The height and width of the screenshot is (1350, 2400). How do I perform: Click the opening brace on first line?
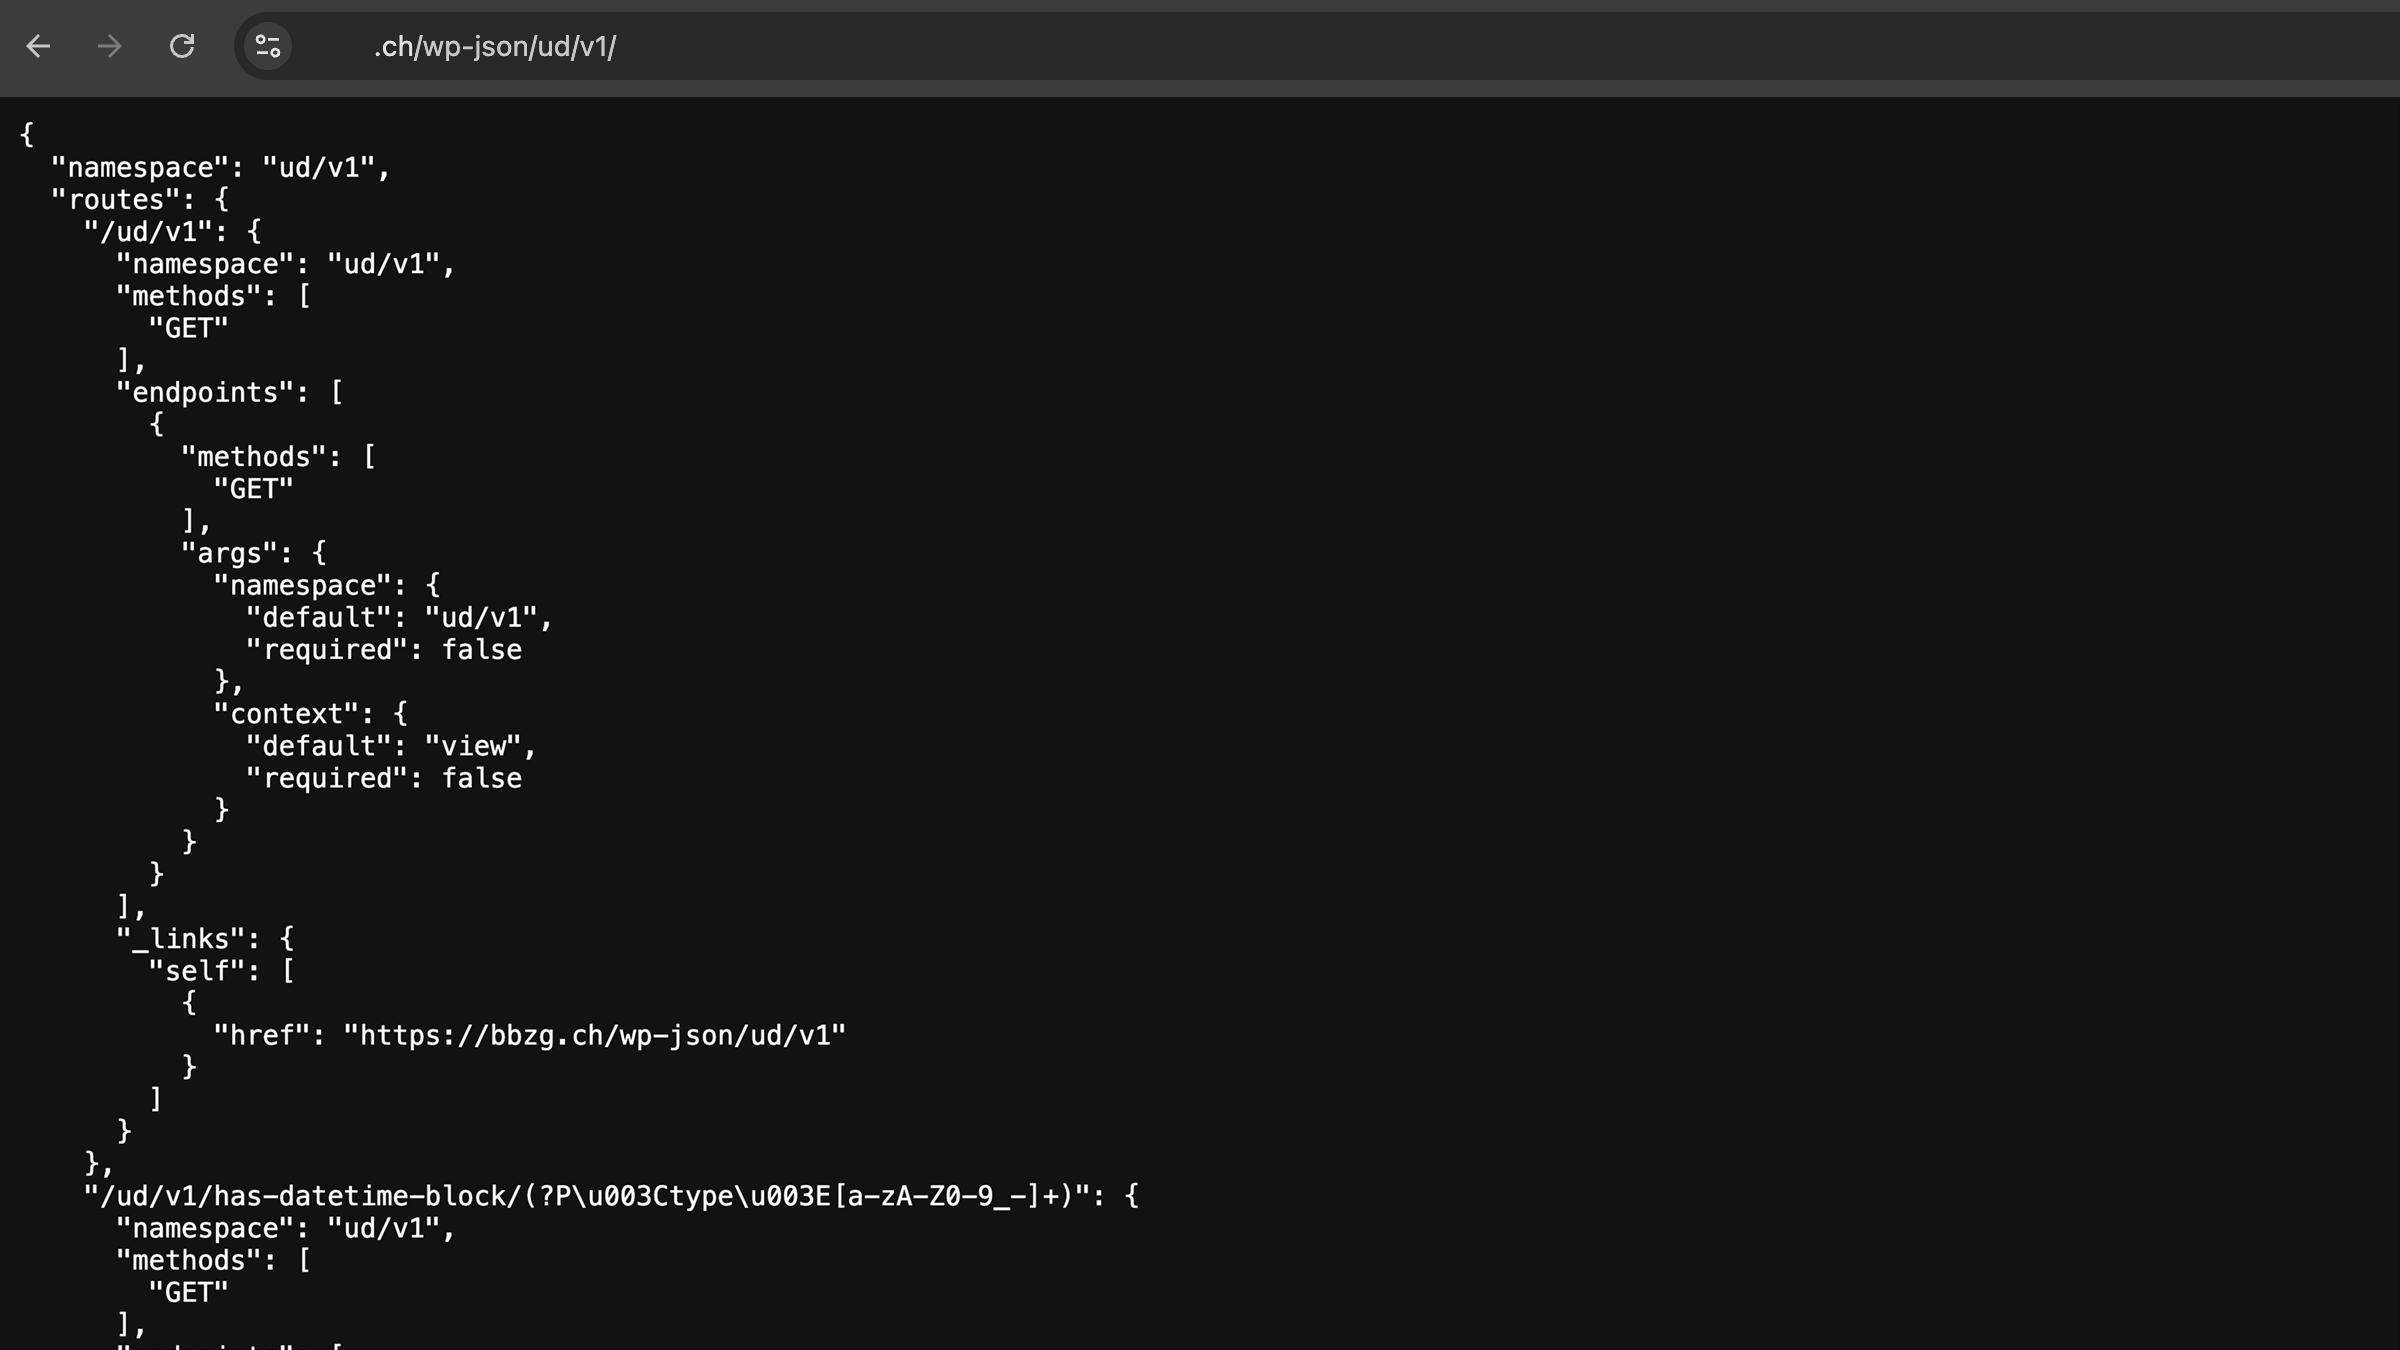[27, 134]
